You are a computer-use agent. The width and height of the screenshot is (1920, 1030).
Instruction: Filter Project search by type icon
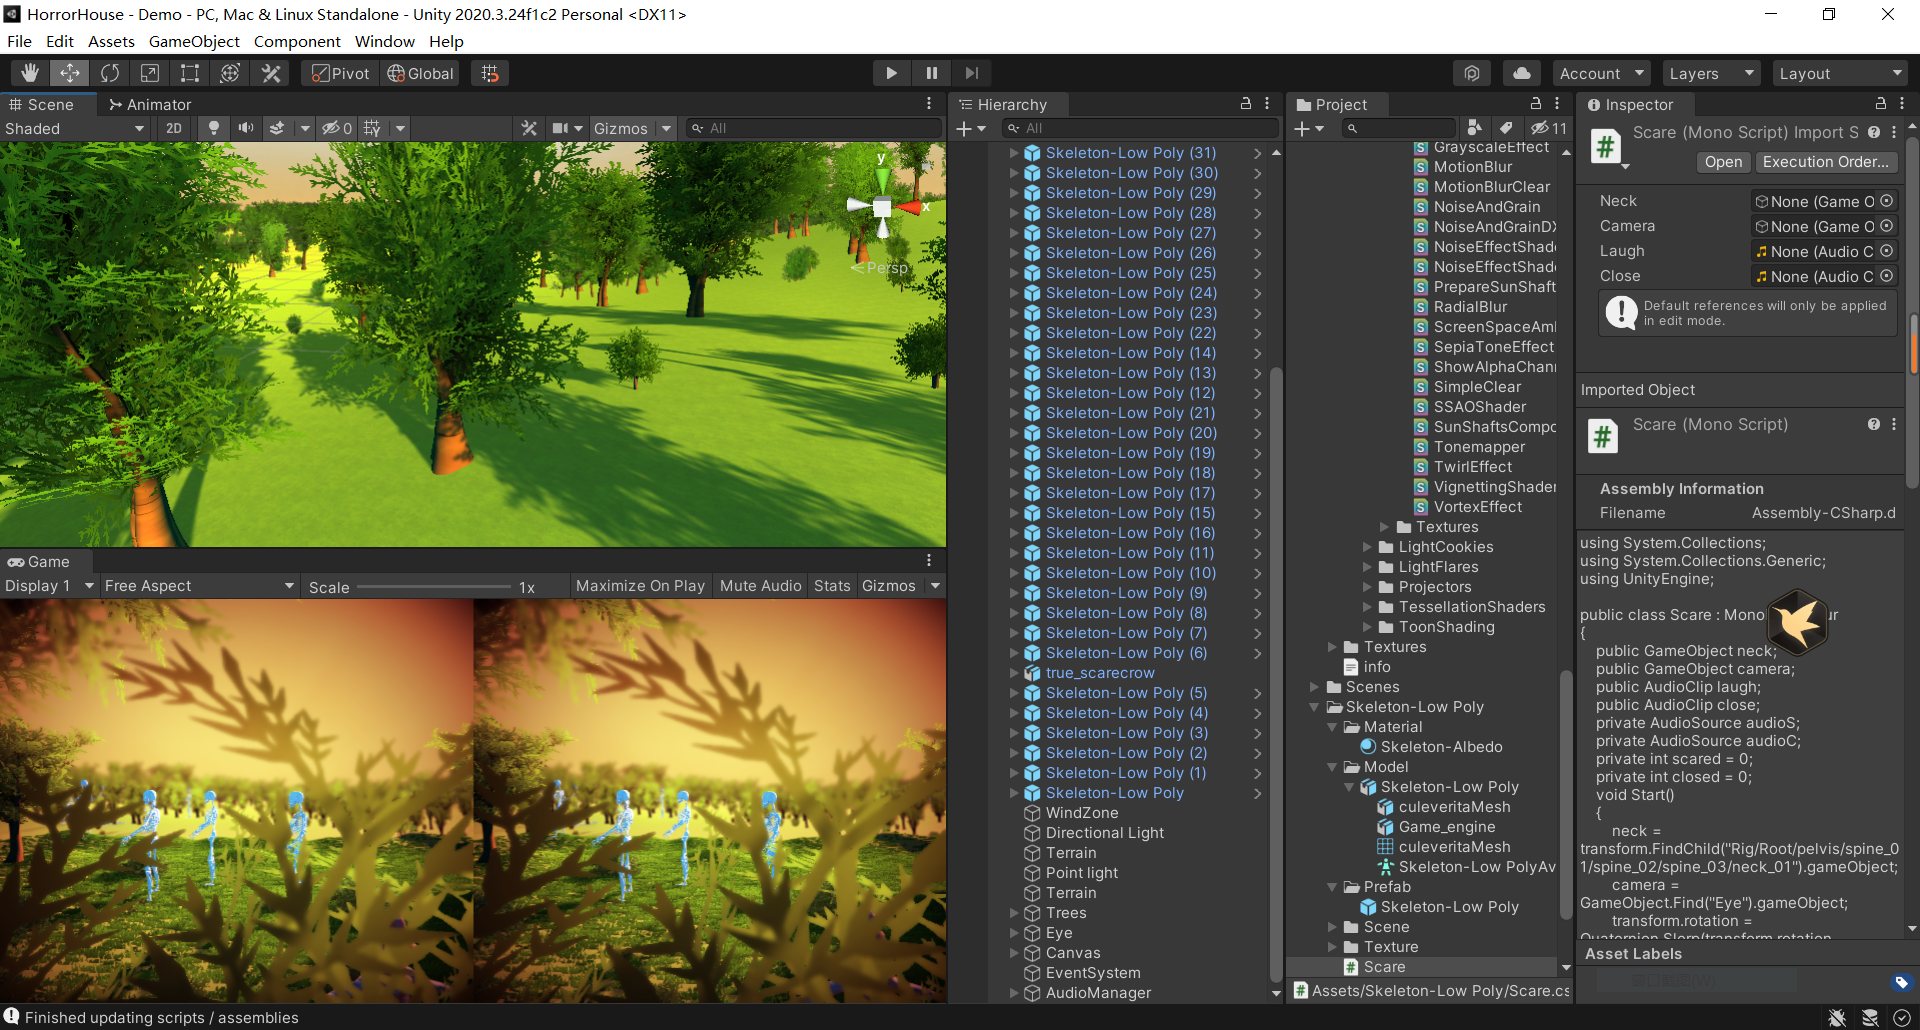[x=1474, y=128]
